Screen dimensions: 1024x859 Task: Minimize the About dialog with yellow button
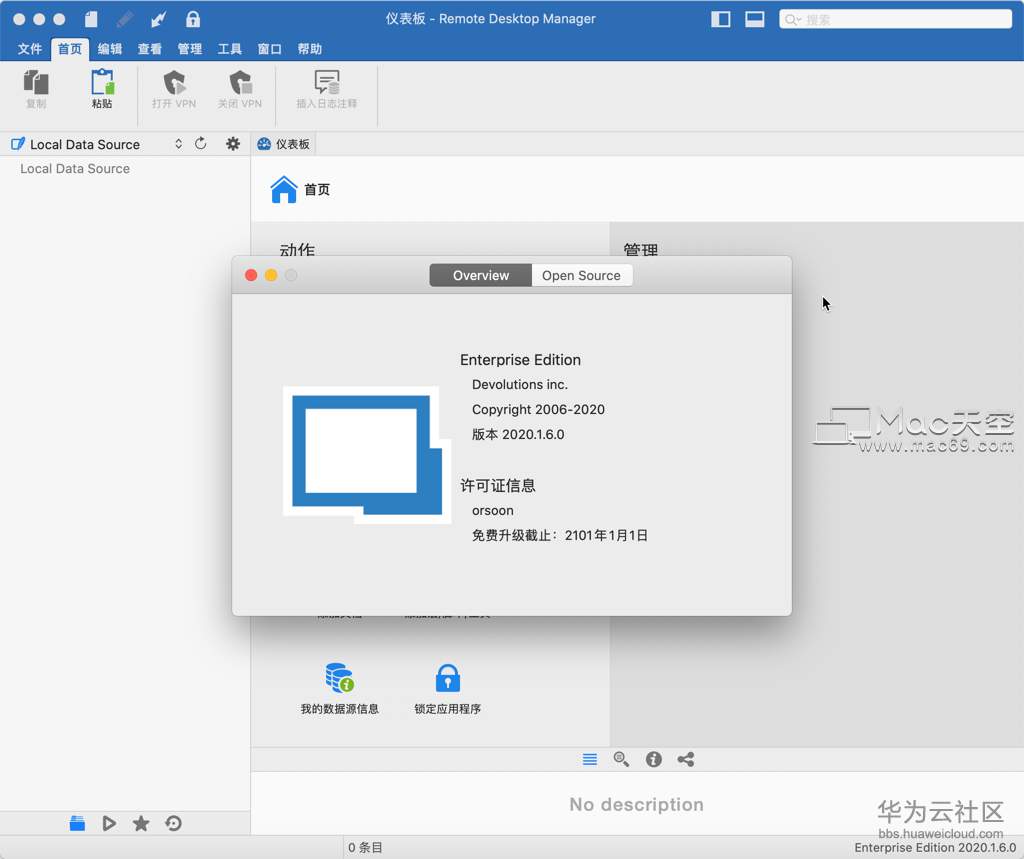pos(271,275)
